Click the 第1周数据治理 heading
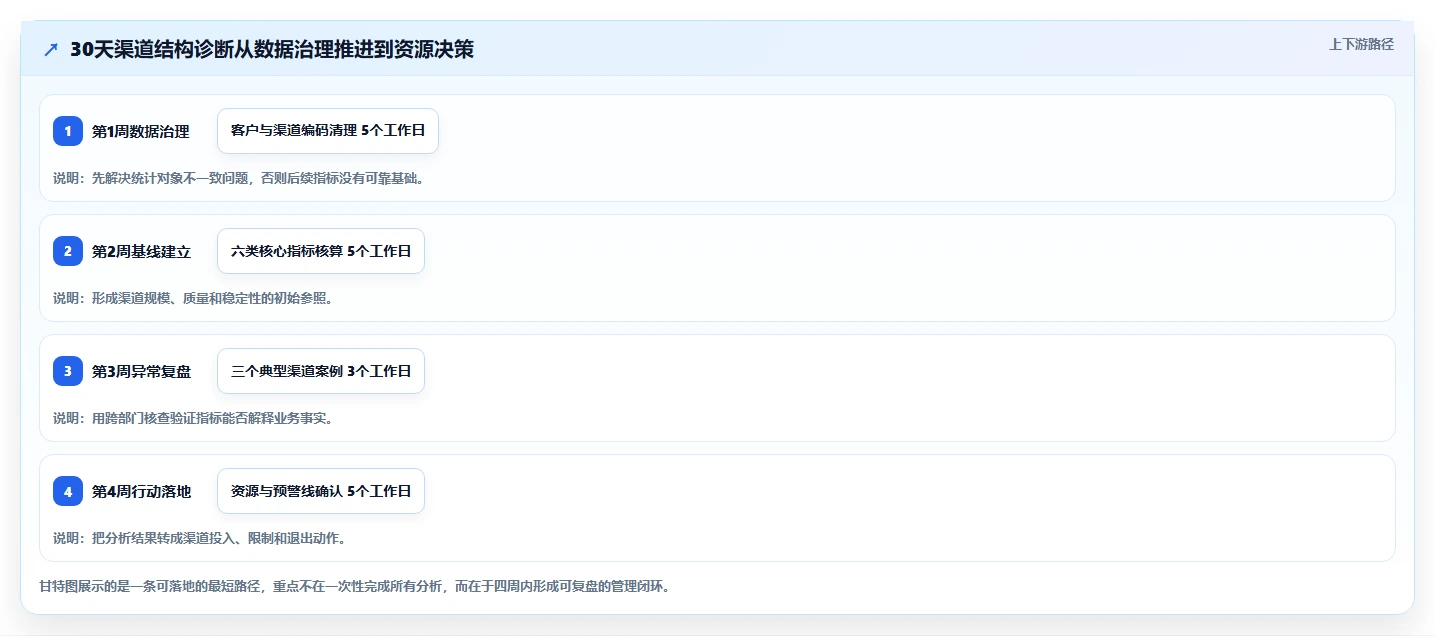 [x=141, y=131]
